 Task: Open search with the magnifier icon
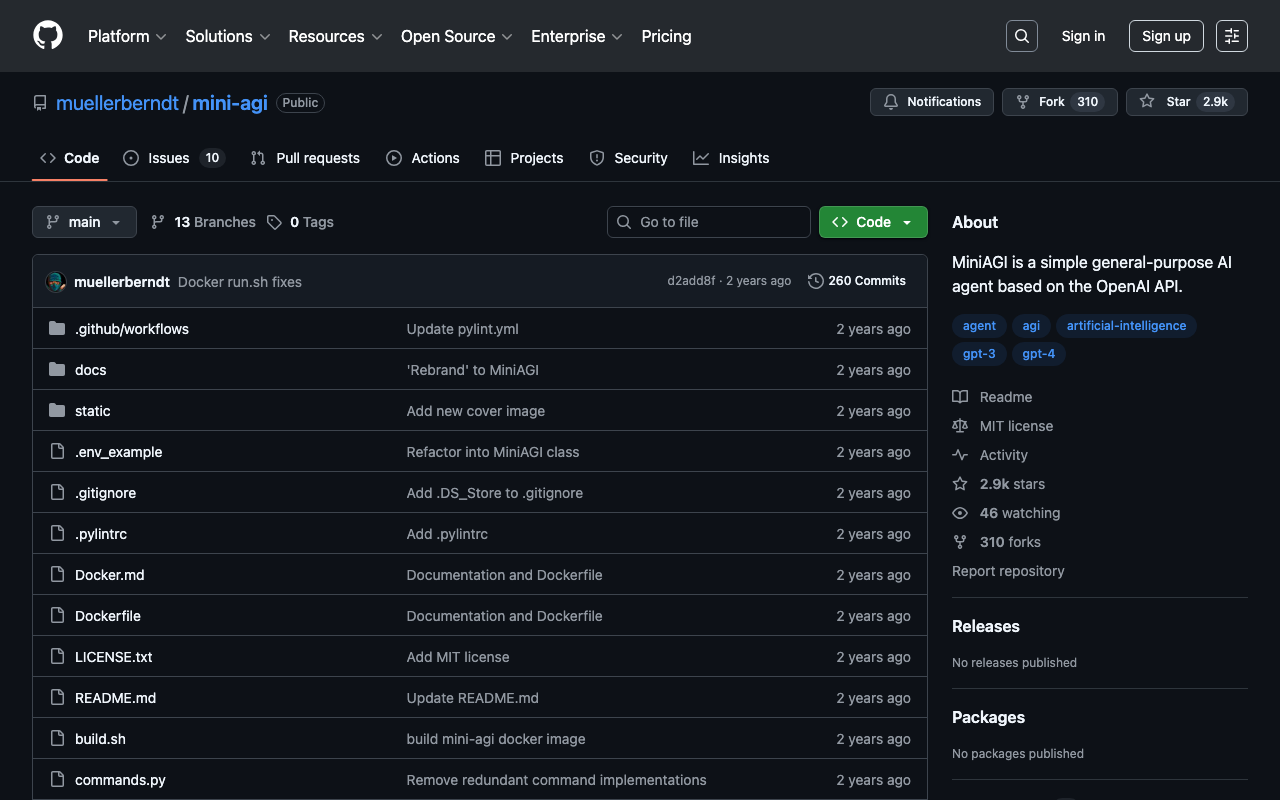pos(1021,36)
